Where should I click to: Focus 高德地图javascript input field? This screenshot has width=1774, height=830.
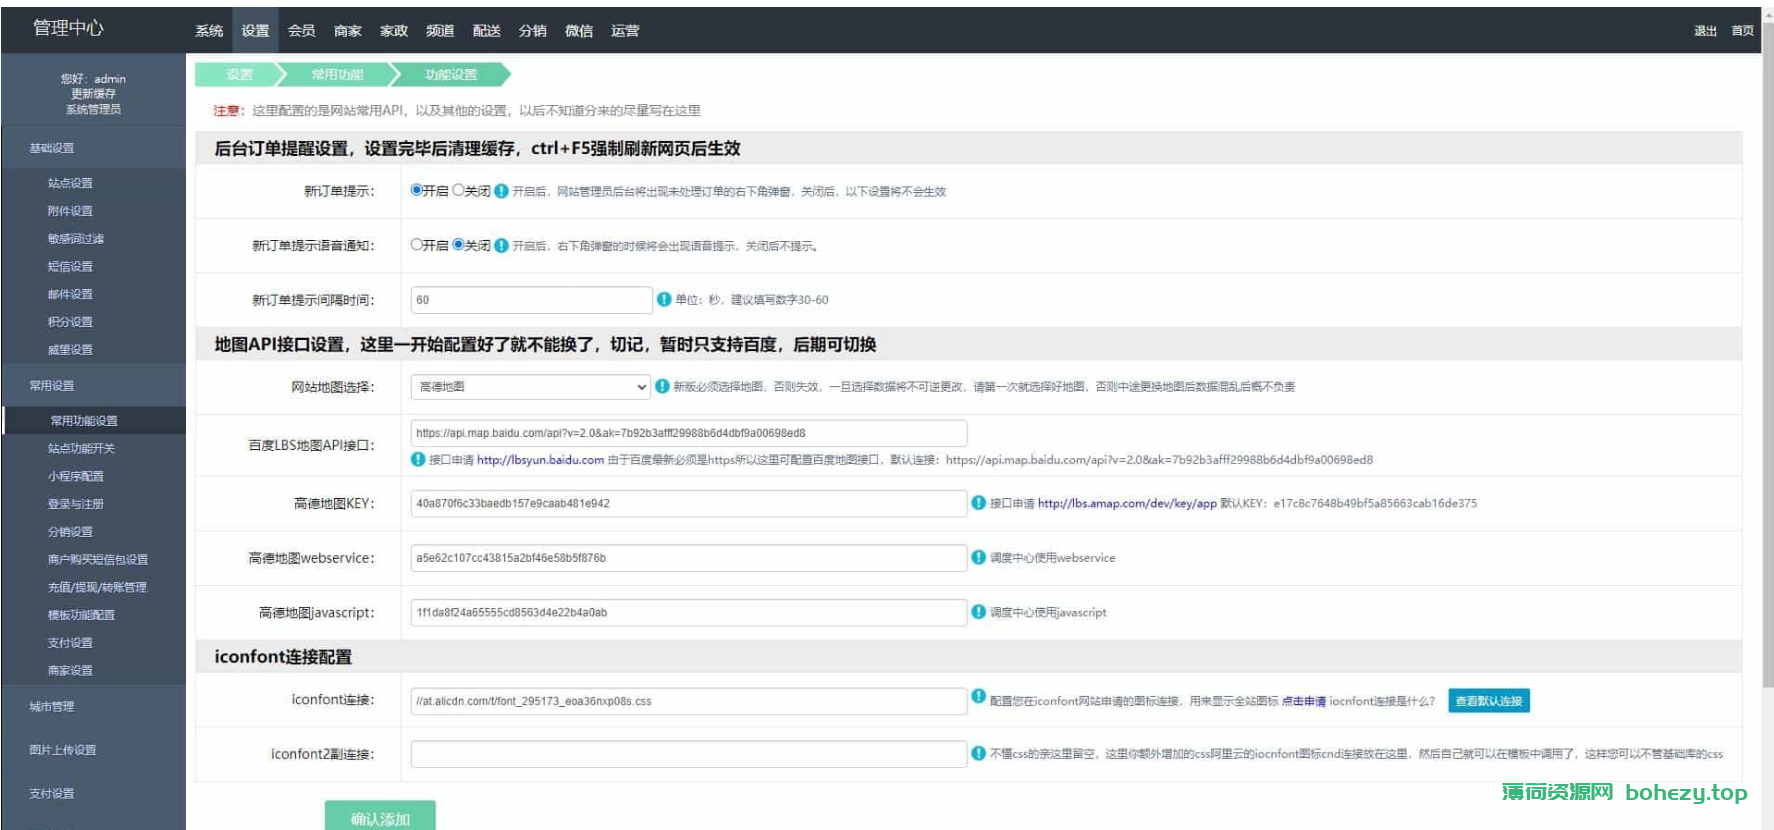point(688,612)
